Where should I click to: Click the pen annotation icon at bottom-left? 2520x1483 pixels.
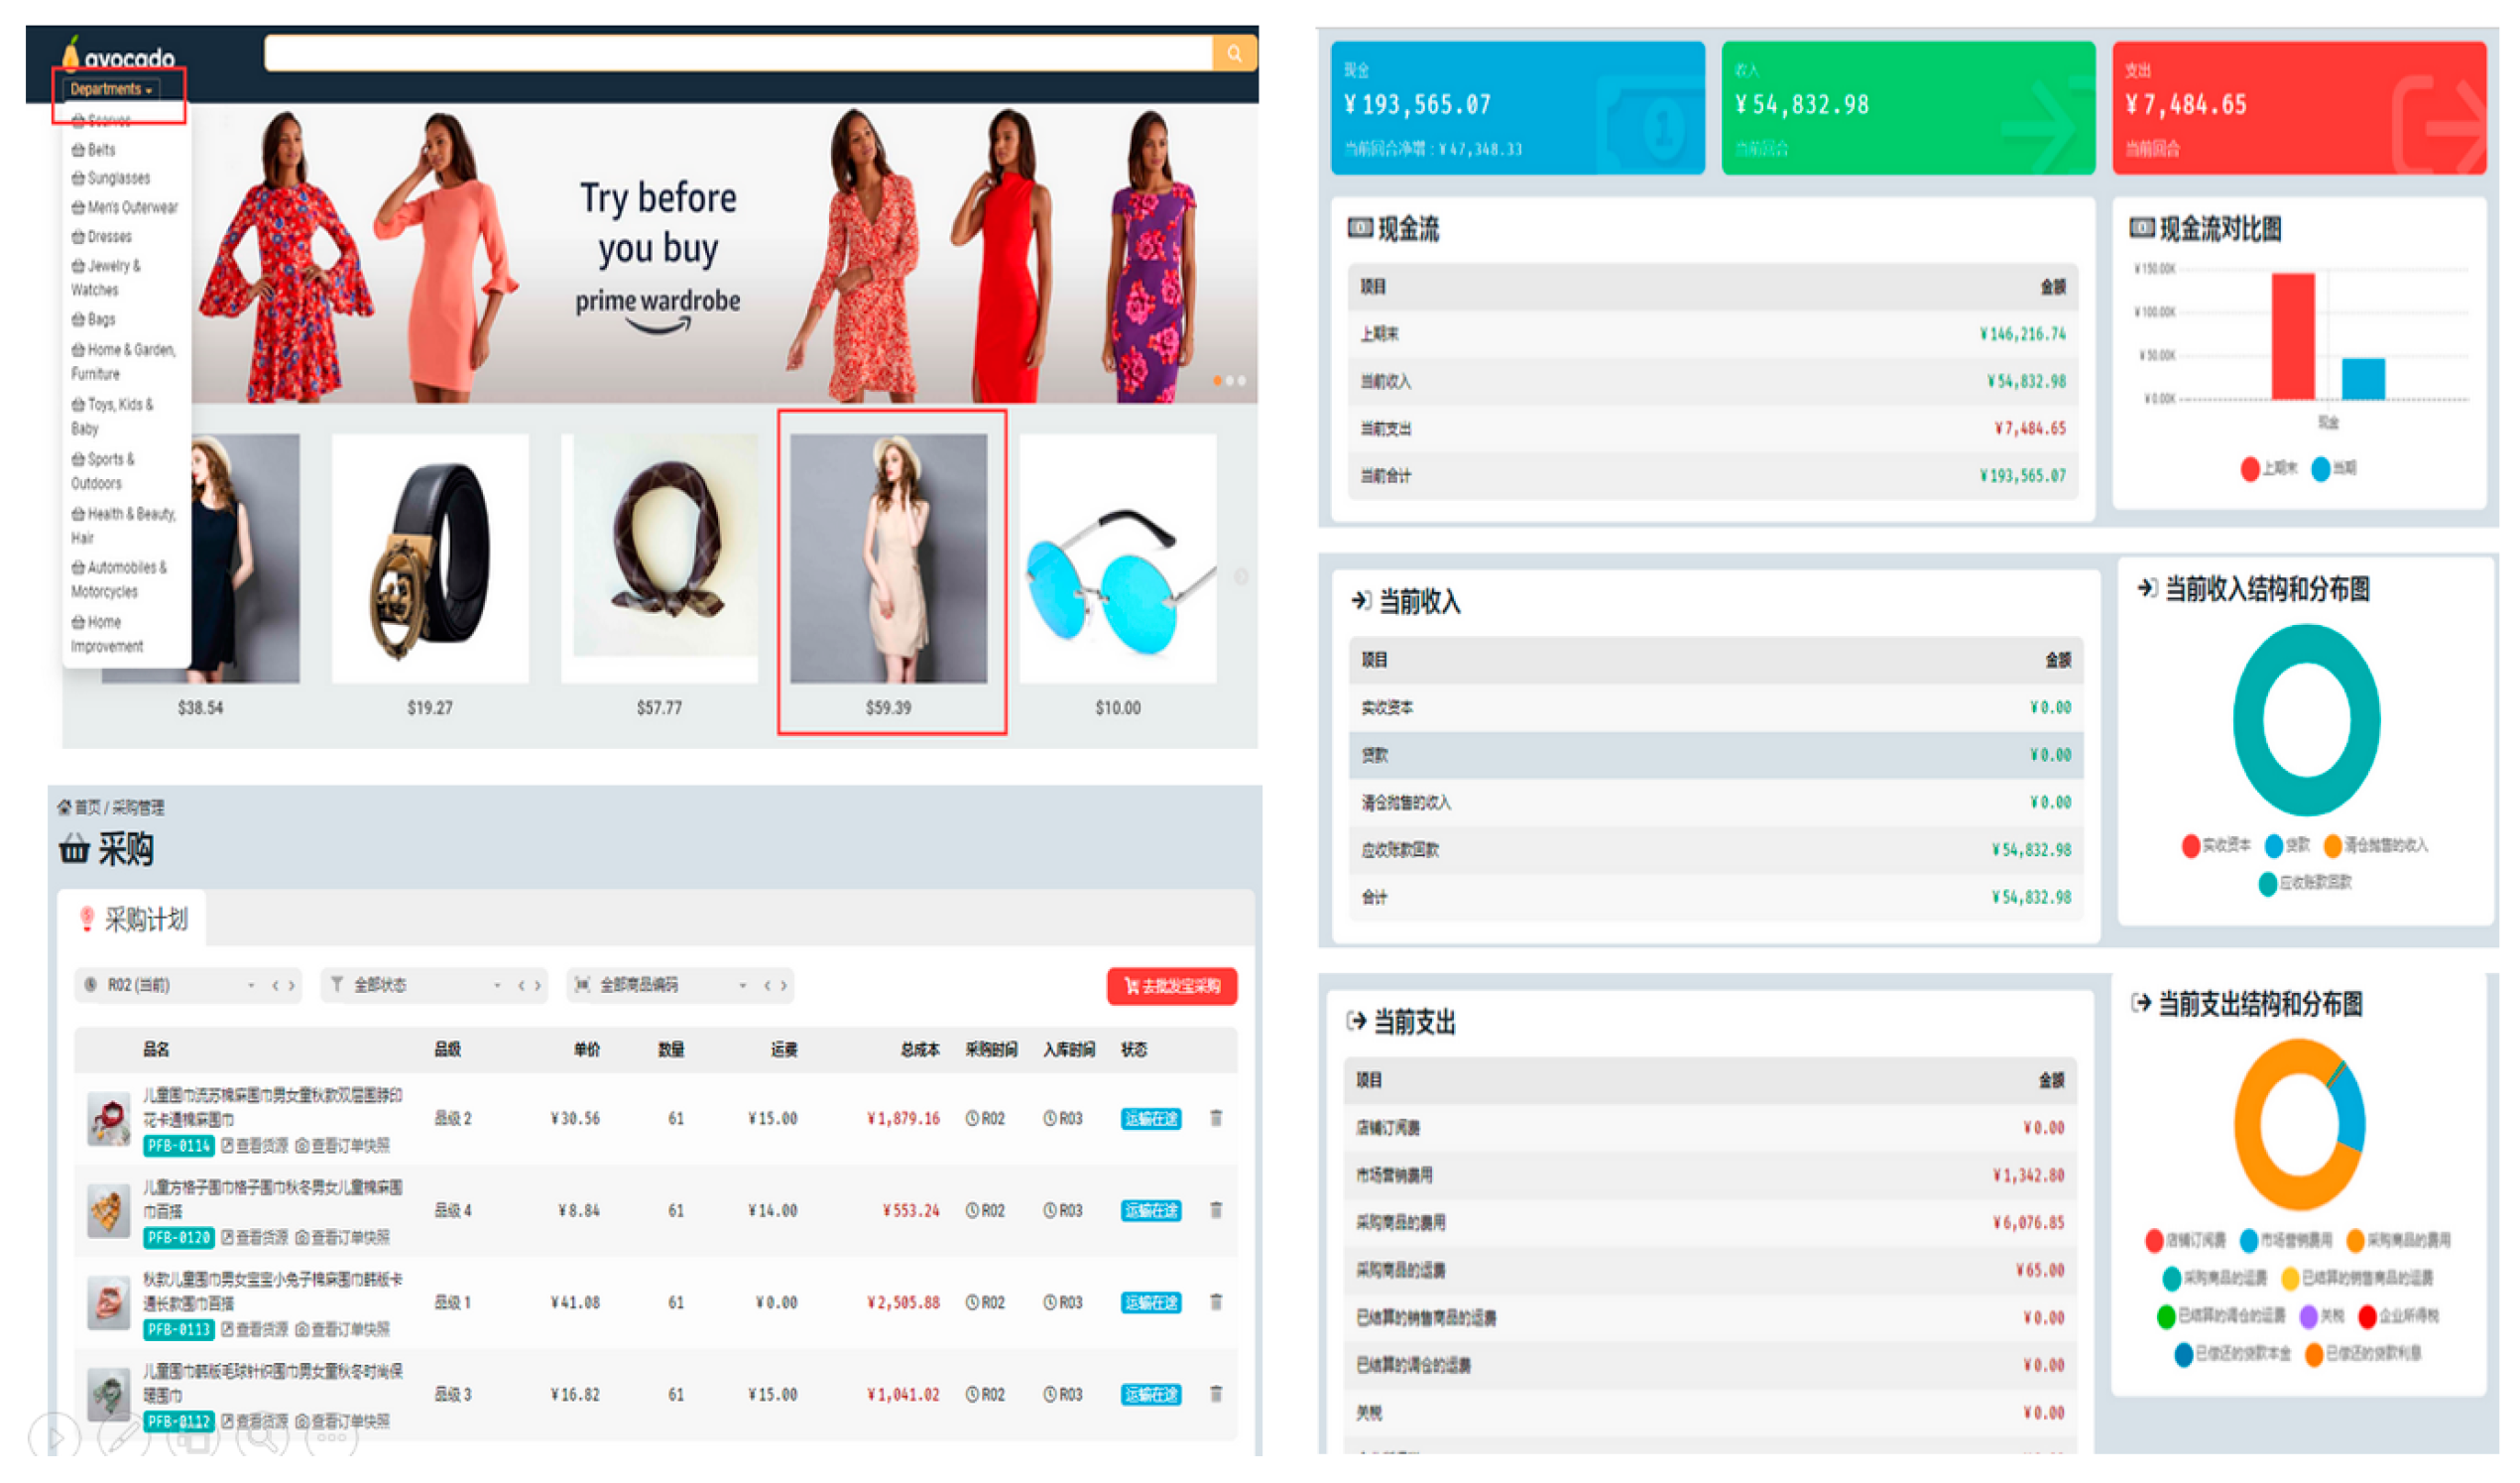point(124,1438)
